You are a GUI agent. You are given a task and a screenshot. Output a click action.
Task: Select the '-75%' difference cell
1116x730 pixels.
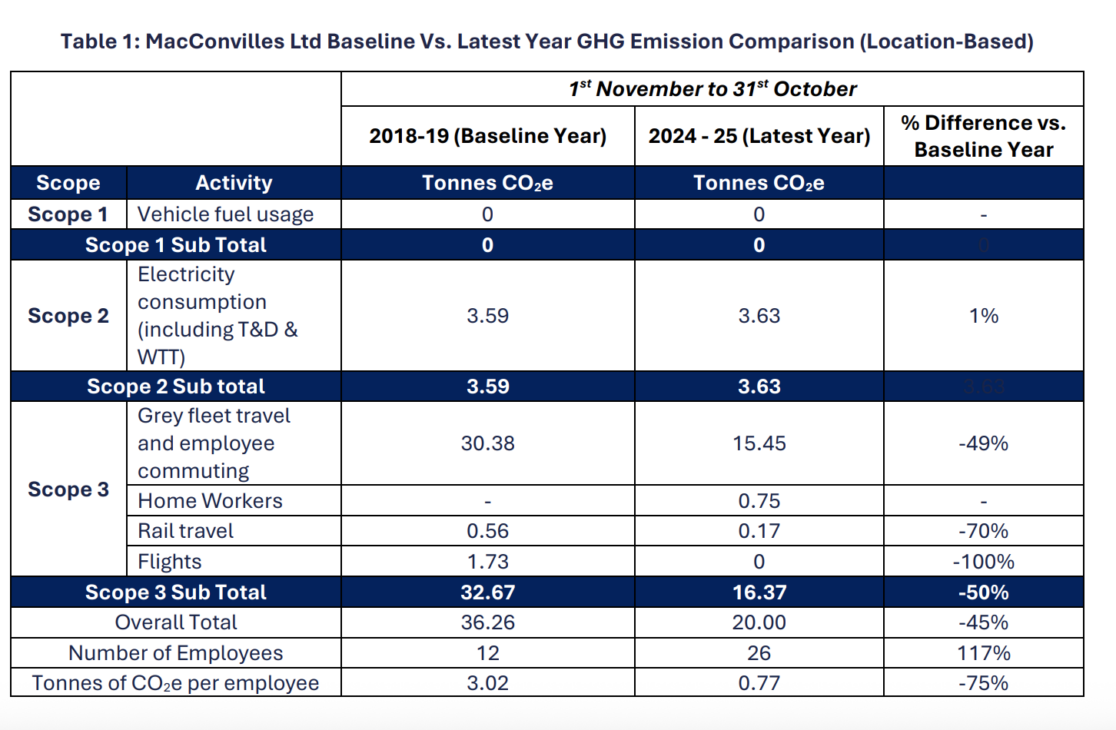[984, 683]
